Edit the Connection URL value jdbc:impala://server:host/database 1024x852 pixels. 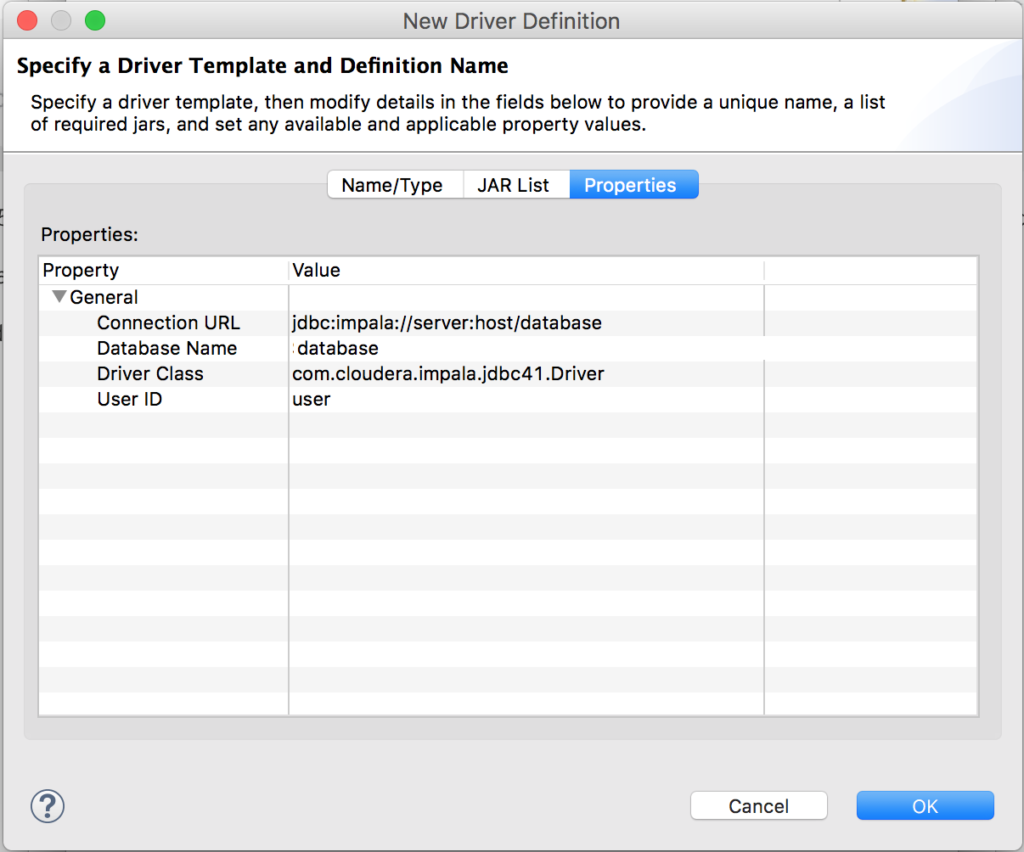click(447, 323)
